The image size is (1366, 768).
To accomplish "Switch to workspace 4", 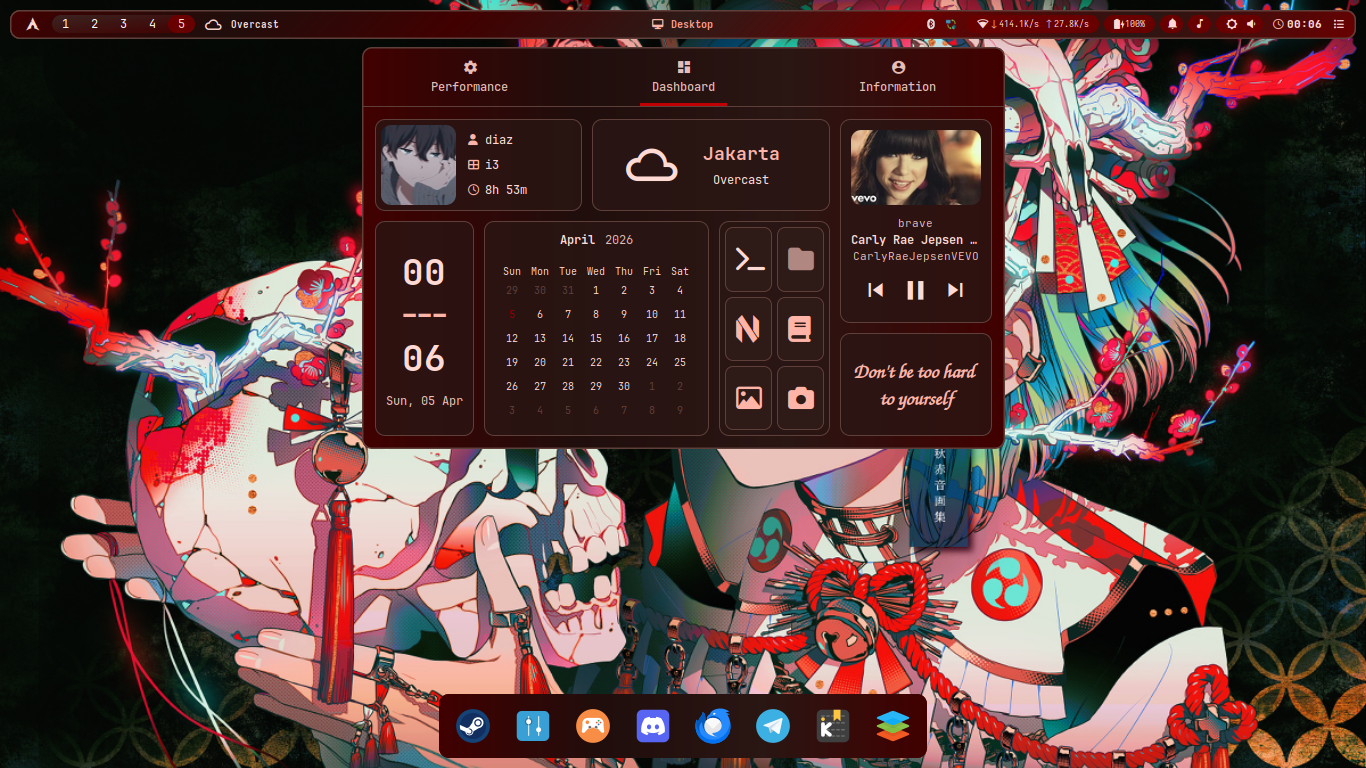I will click(153, 24).
